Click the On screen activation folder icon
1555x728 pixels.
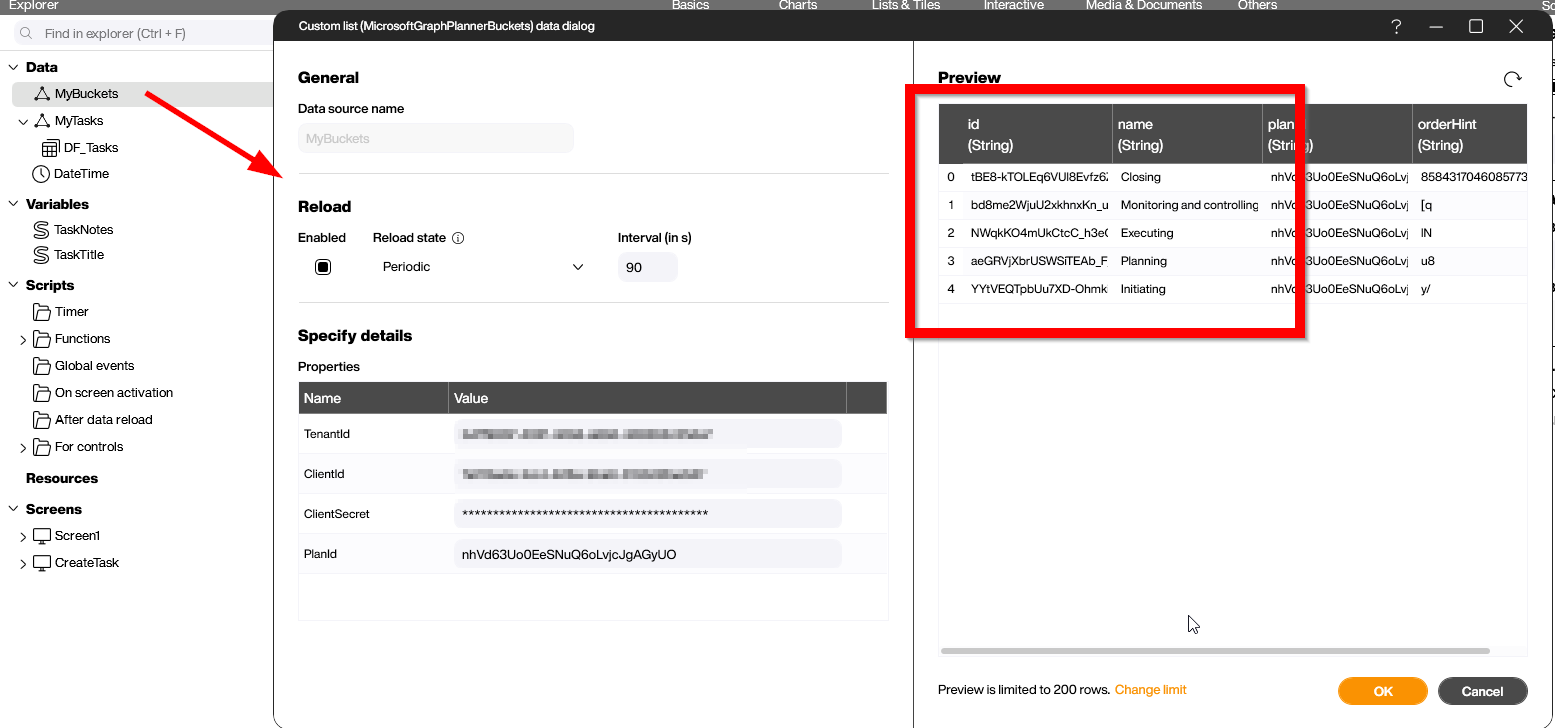click(x=41, y=393)
